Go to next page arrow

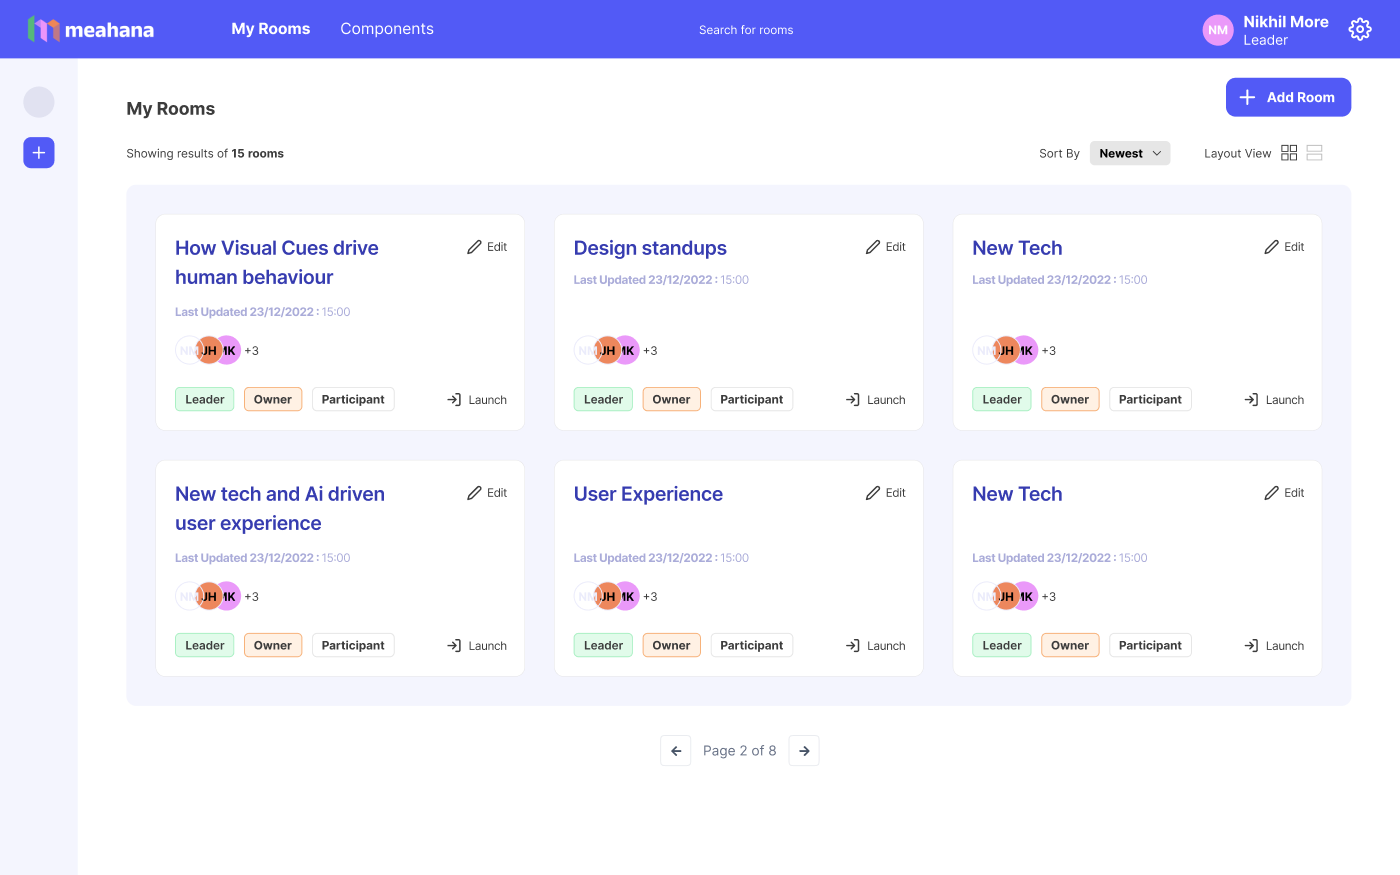(x=804, y=751)
